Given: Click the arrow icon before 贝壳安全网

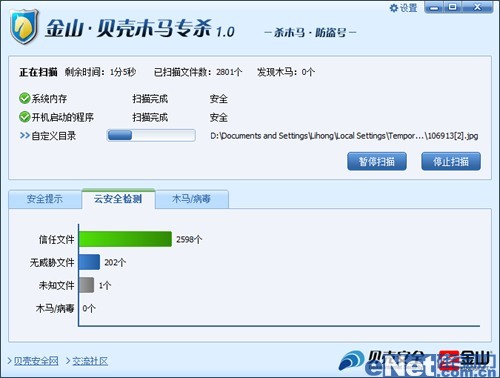Looking at the screenshot, I should tap(10, 361).
